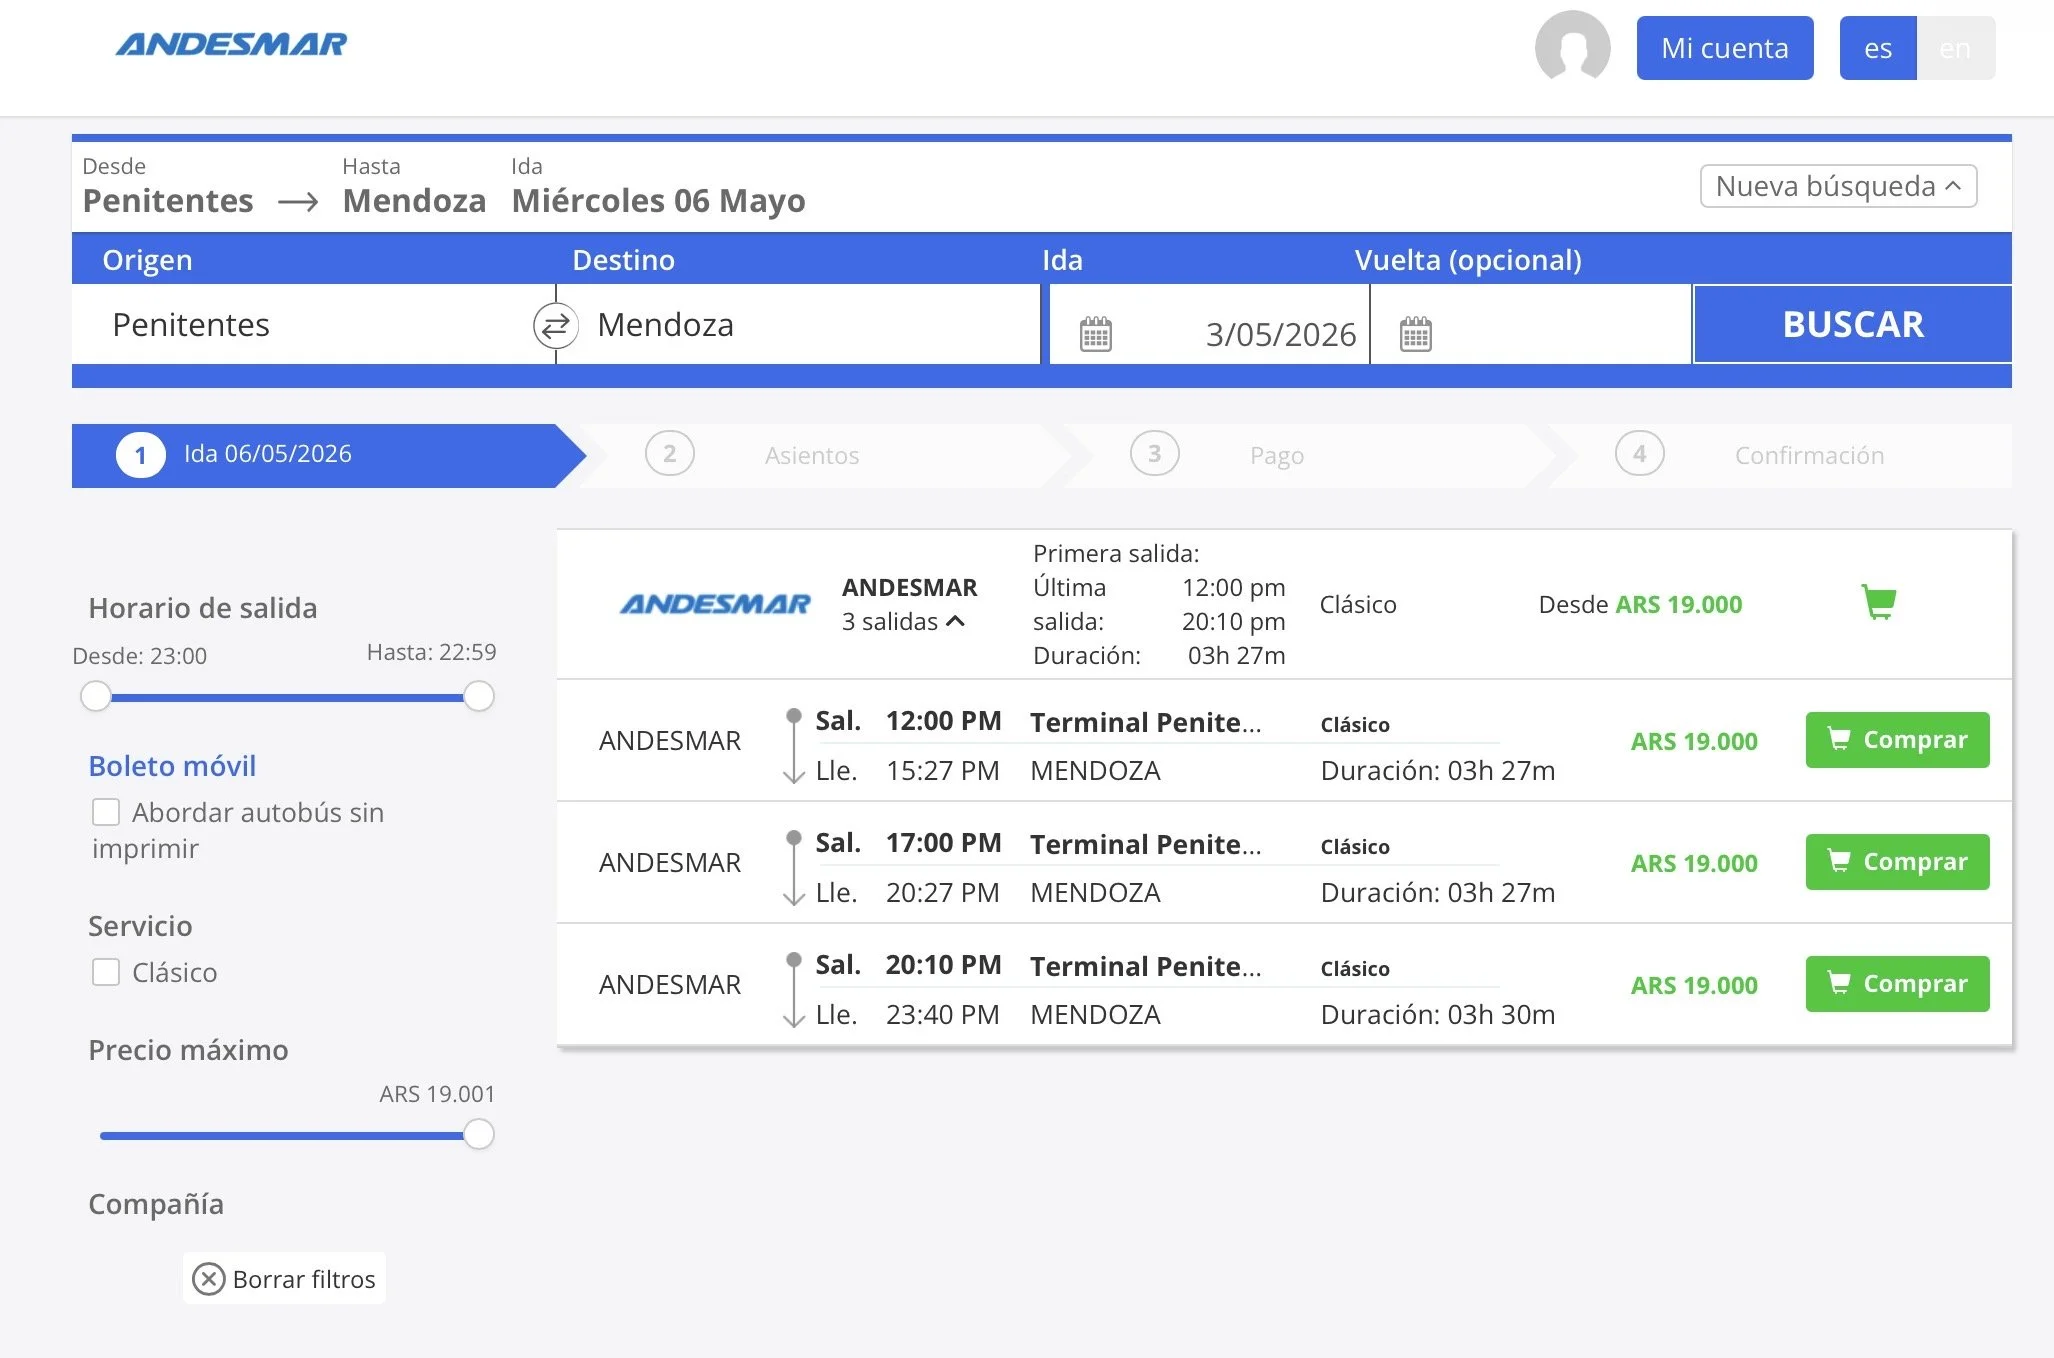Click the Boleto móvil link
The width and height of the screenshot is (2054, 1358).
(x=172, y=766)
